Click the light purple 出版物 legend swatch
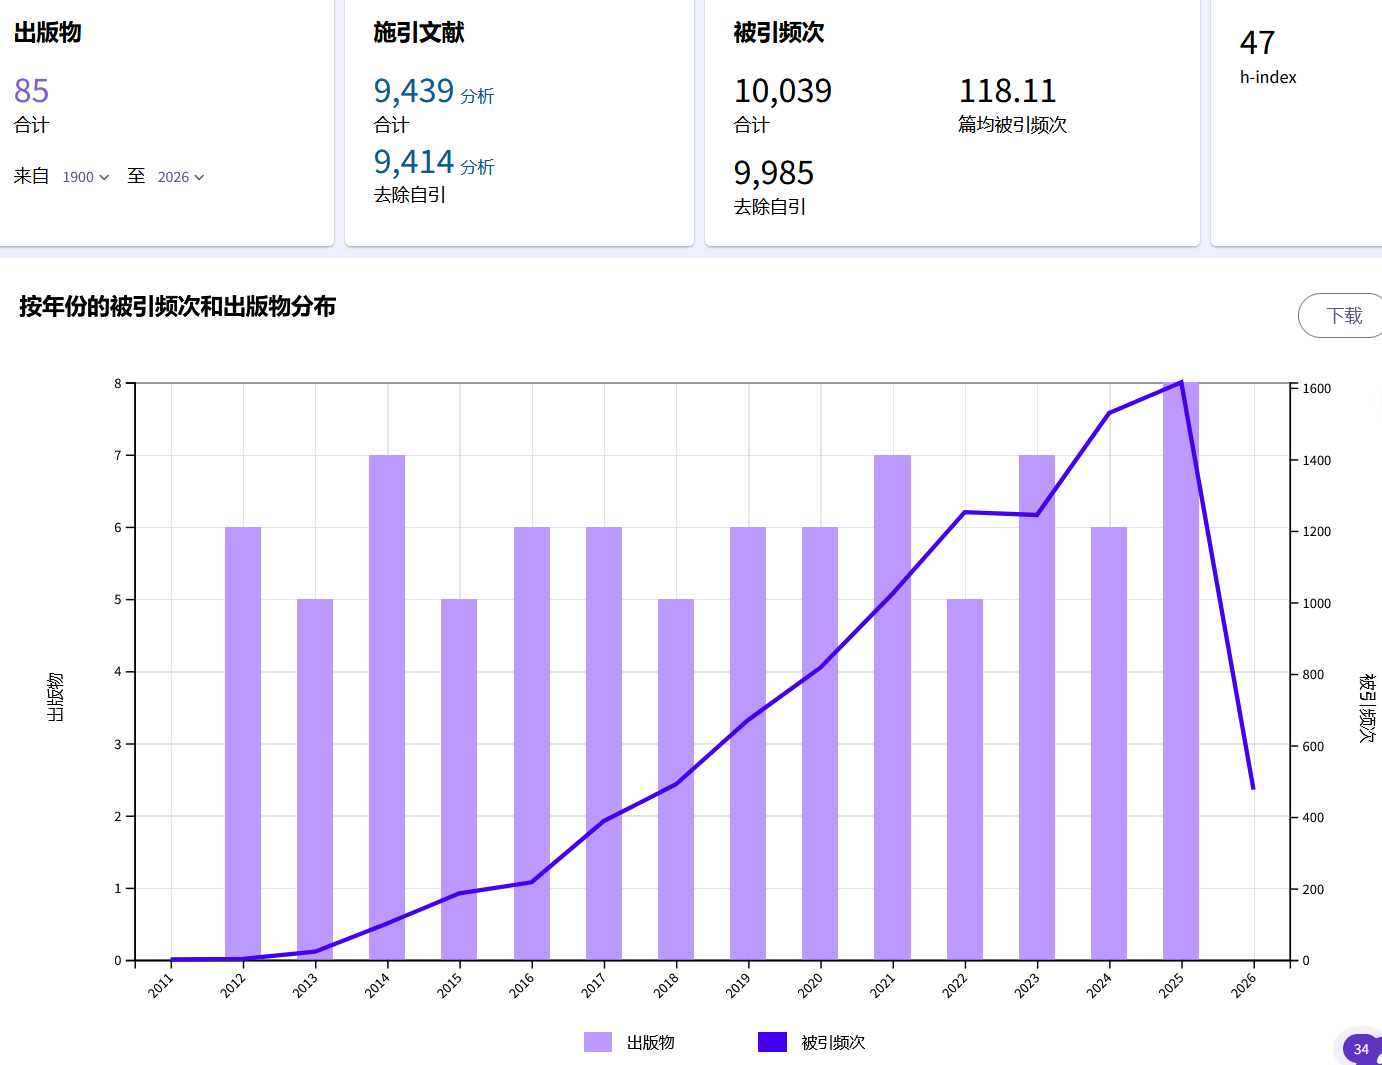 (598, 1042)
